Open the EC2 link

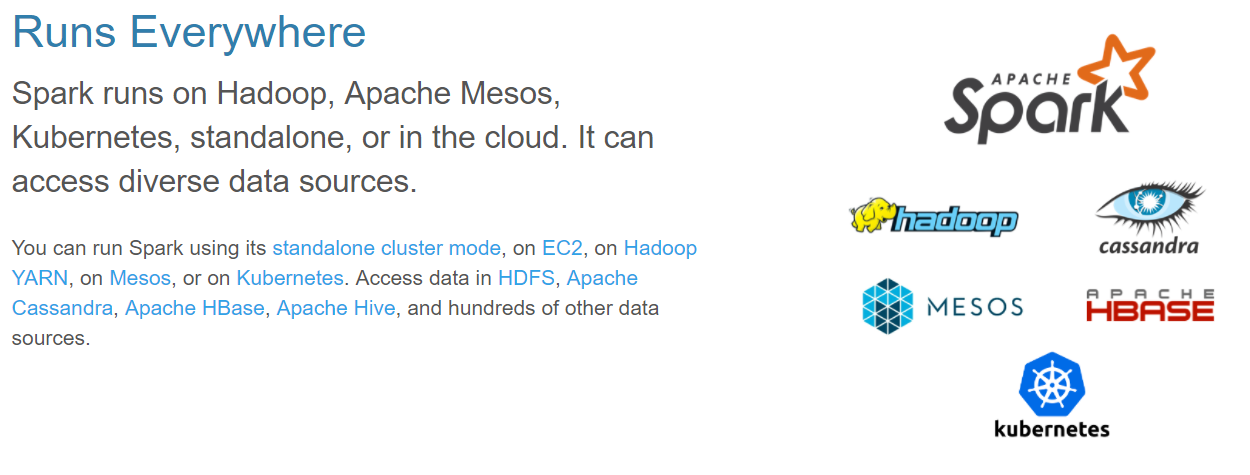coord(563,248)
